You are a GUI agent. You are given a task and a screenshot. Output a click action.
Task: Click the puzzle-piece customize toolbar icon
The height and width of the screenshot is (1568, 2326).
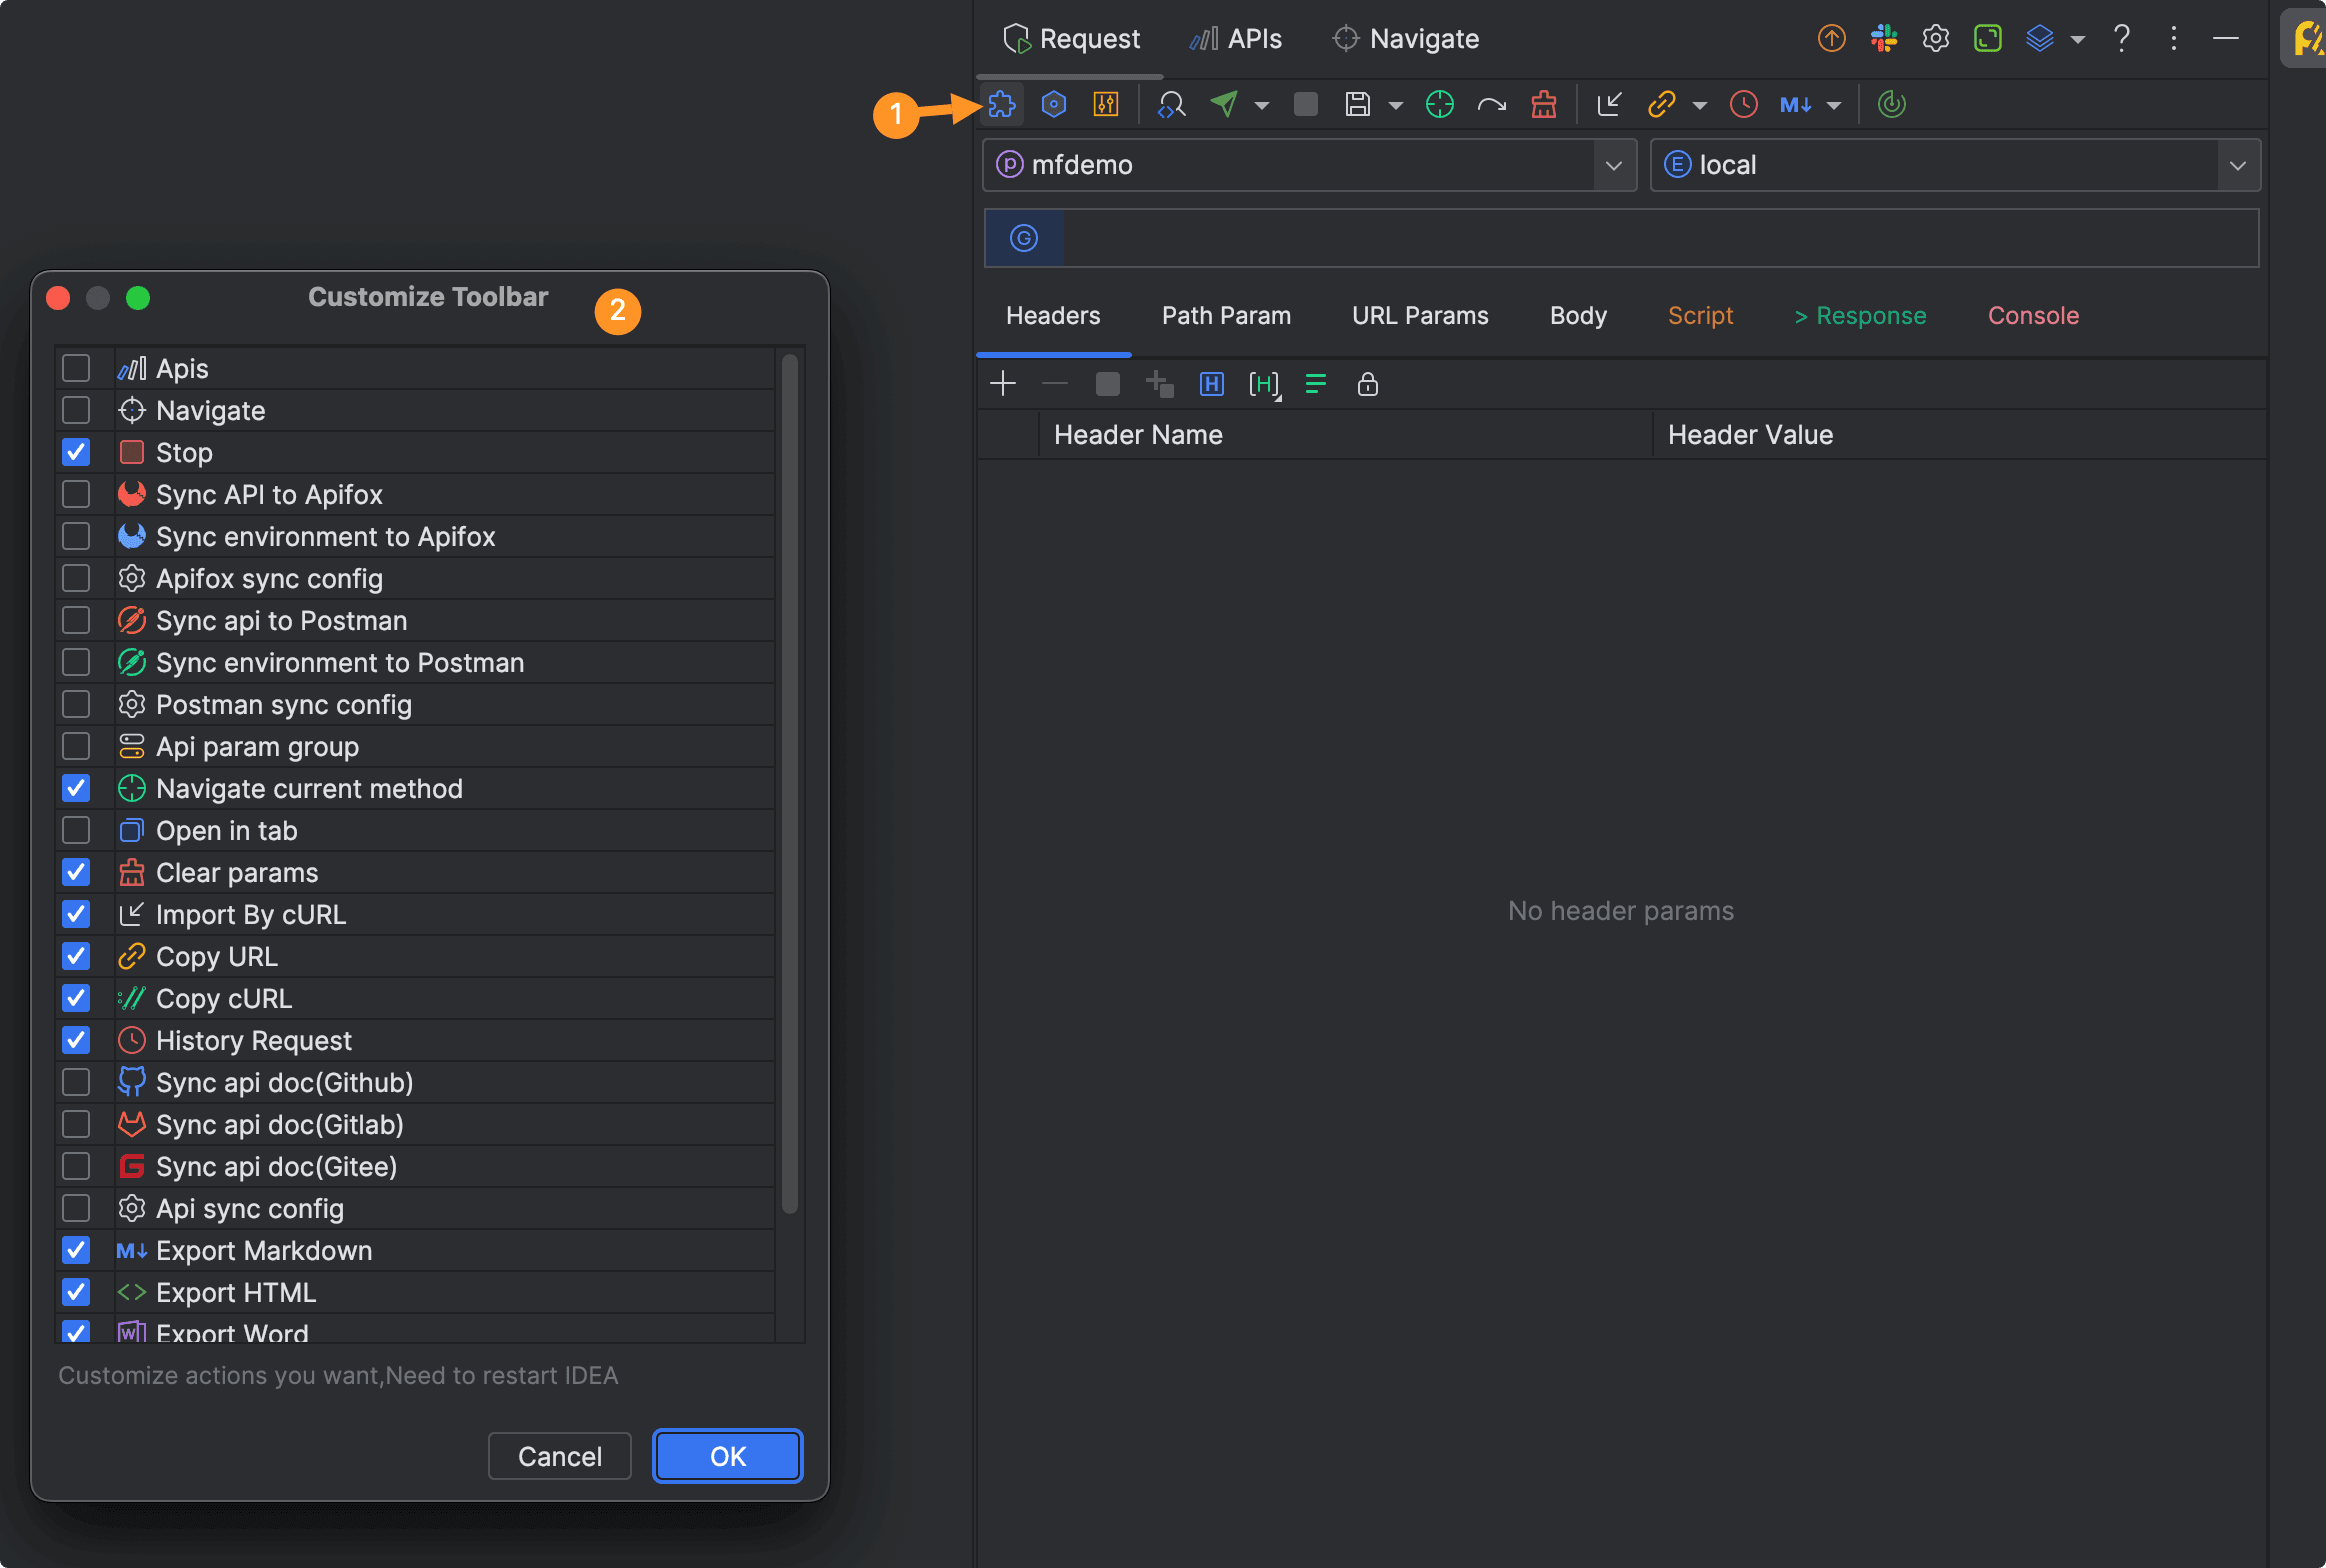point(1001,104)
